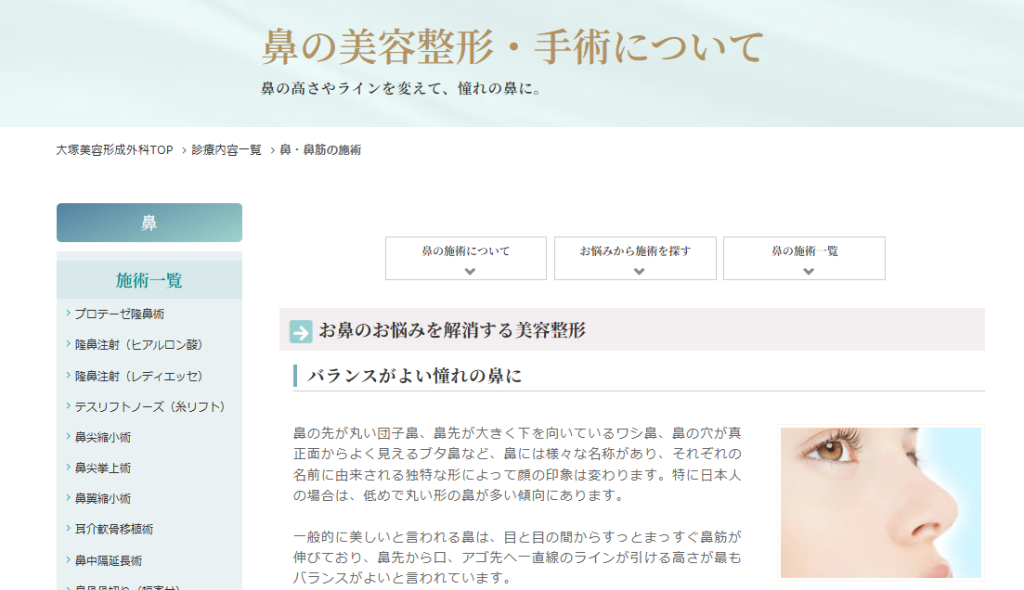The width and height of the screenshot is (1024, 590).
Task: Go to 大塚美容形成外科TOP breadcrumb link
Action: point(114,150)
